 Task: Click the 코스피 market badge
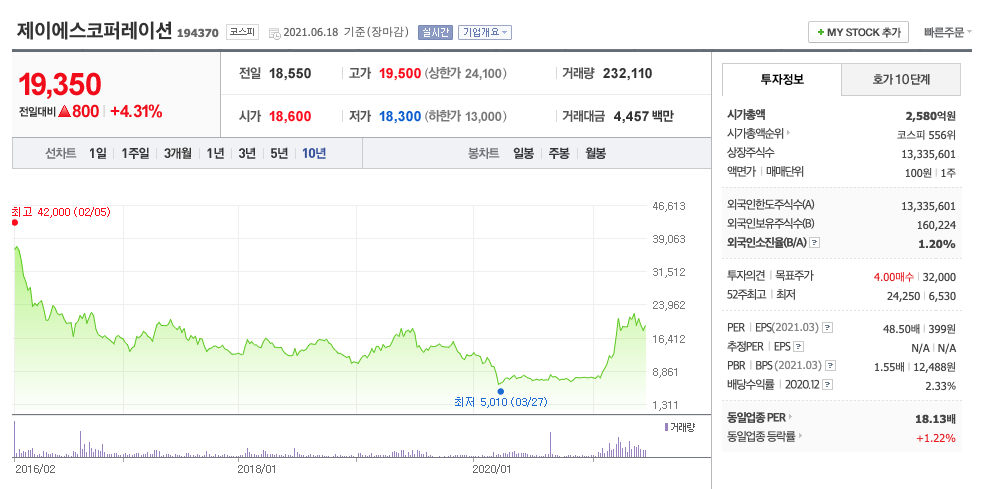coord(242,32)
